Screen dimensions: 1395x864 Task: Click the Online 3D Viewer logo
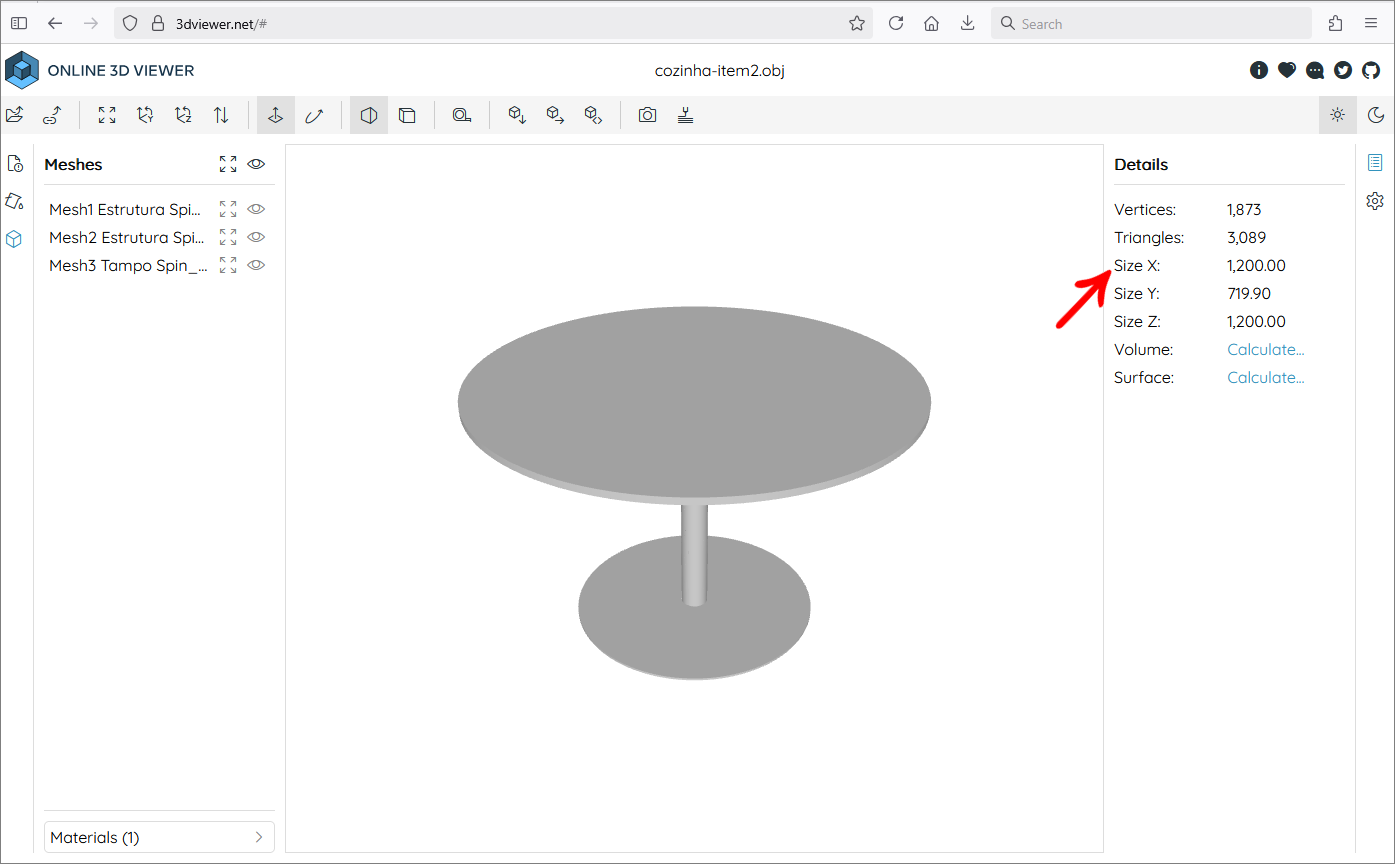tap(100, 70)
